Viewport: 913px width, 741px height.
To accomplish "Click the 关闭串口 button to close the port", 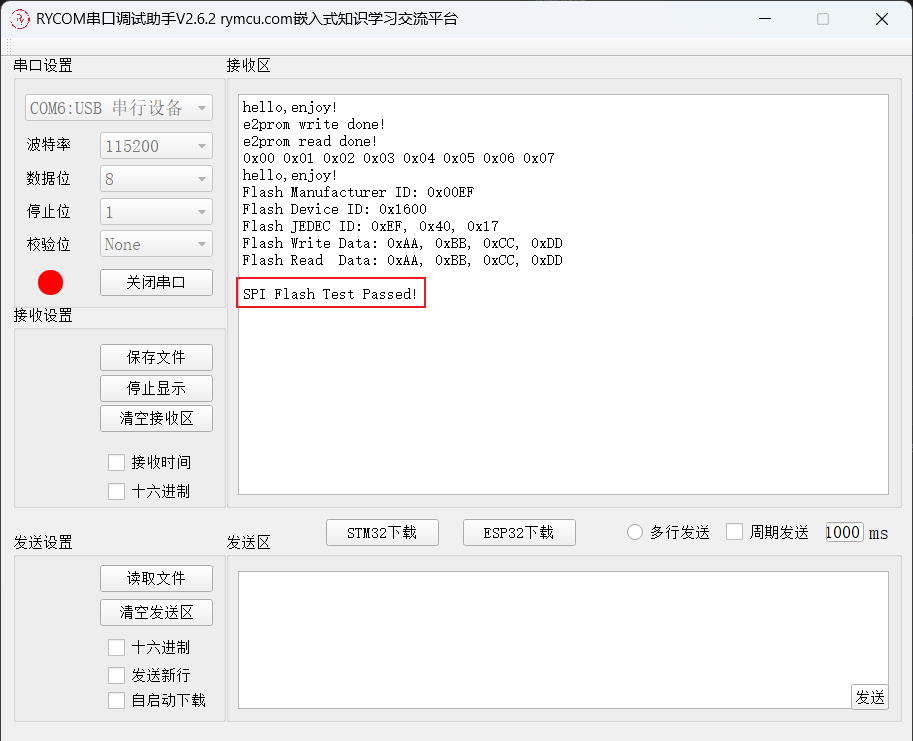I will click(x=156, y=282).
